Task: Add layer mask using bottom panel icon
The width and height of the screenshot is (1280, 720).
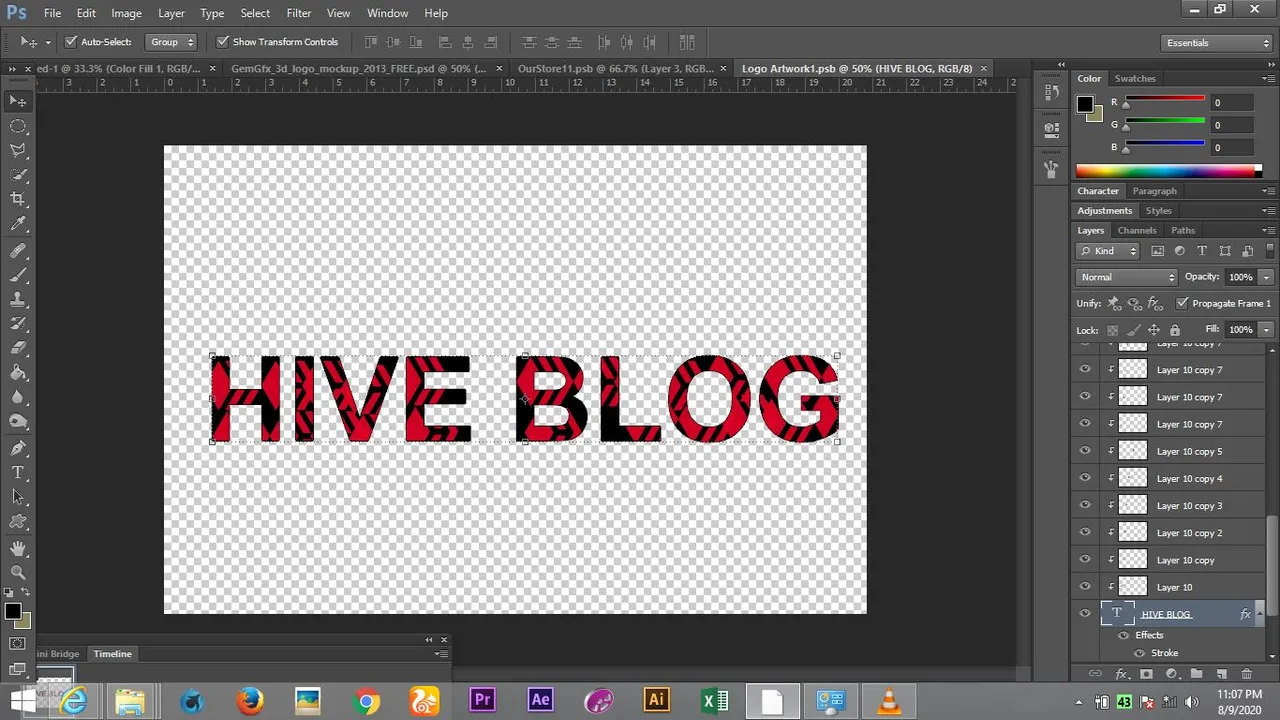Action: pyautogui.click(x=1146, y=675)
